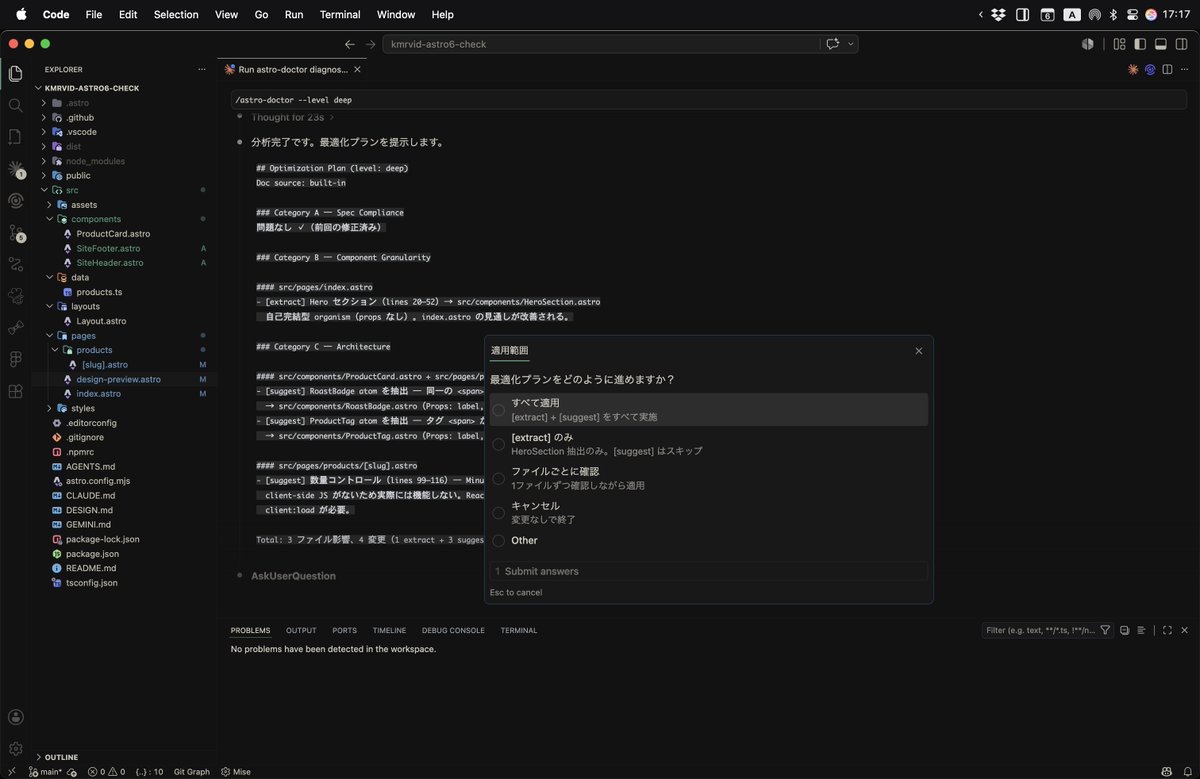Open Copilot status icon in status bar
This screenshot has width=1200, height=779.
click(1166, 771)
